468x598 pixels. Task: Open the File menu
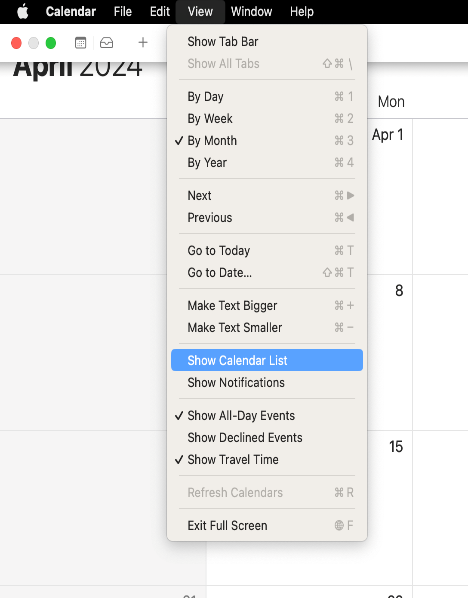[122, 11]
